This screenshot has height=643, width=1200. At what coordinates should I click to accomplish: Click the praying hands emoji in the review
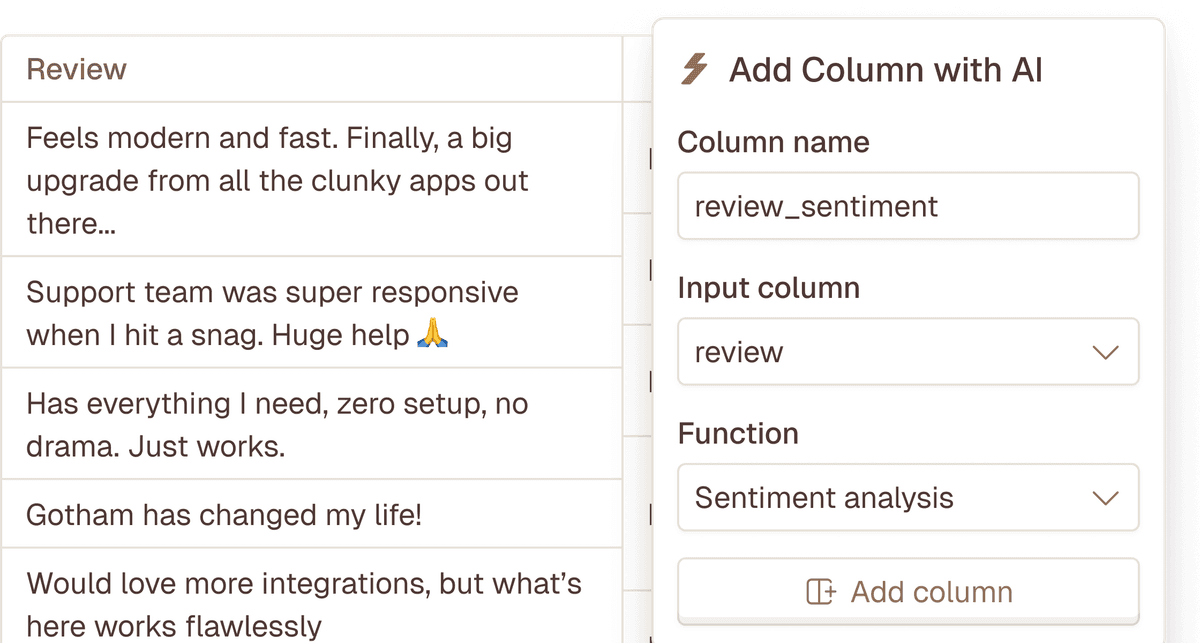432,334
